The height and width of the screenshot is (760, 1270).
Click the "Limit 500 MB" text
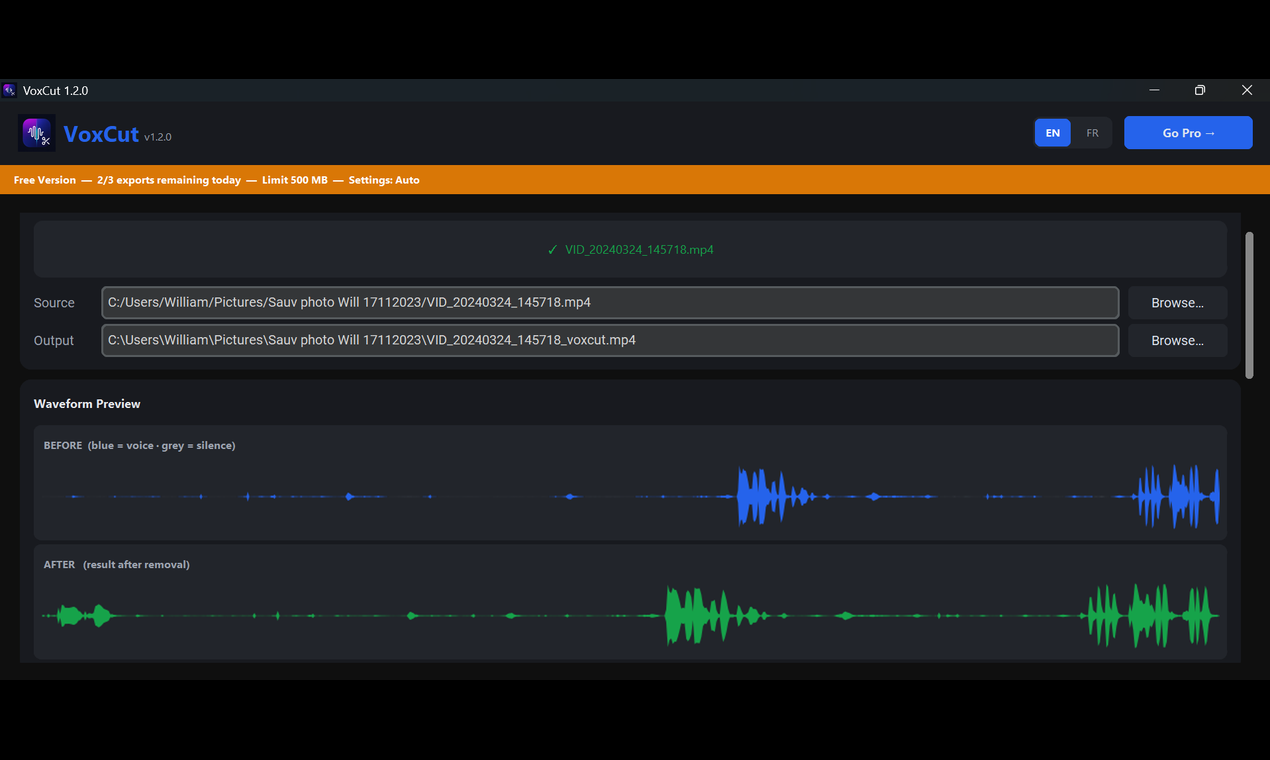pos(295,180)
